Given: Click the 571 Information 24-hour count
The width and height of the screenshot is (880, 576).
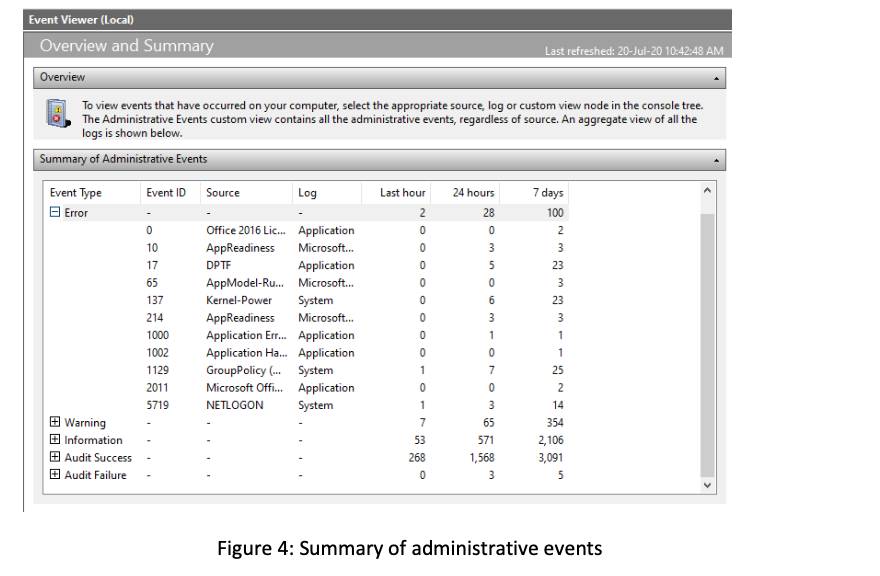Looking at the screenshot, I should coord(485,440).
